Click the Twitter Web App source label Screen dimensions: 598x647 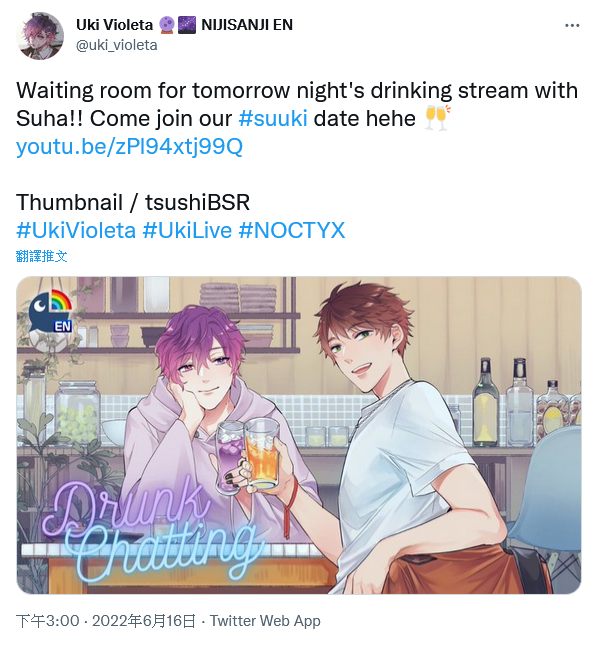[265, 621]
